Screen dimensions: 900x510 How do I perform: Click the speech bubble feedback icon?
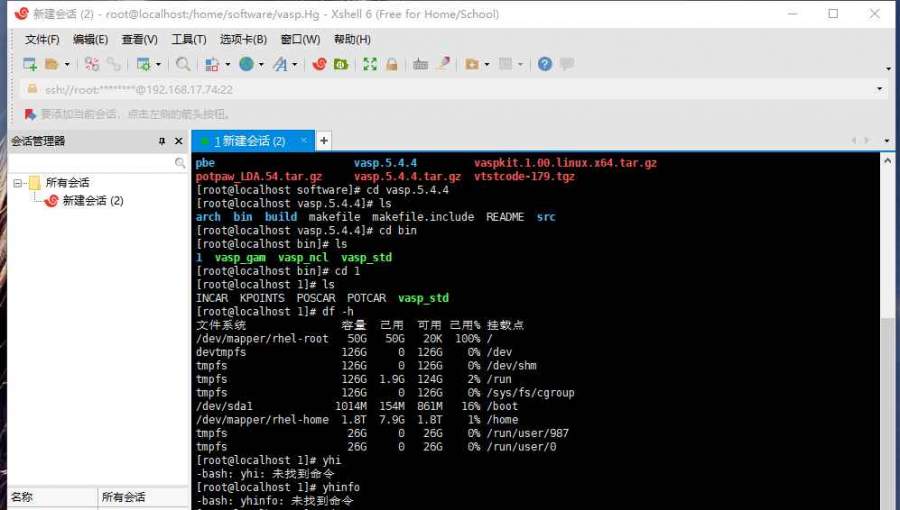click(567, 64)
